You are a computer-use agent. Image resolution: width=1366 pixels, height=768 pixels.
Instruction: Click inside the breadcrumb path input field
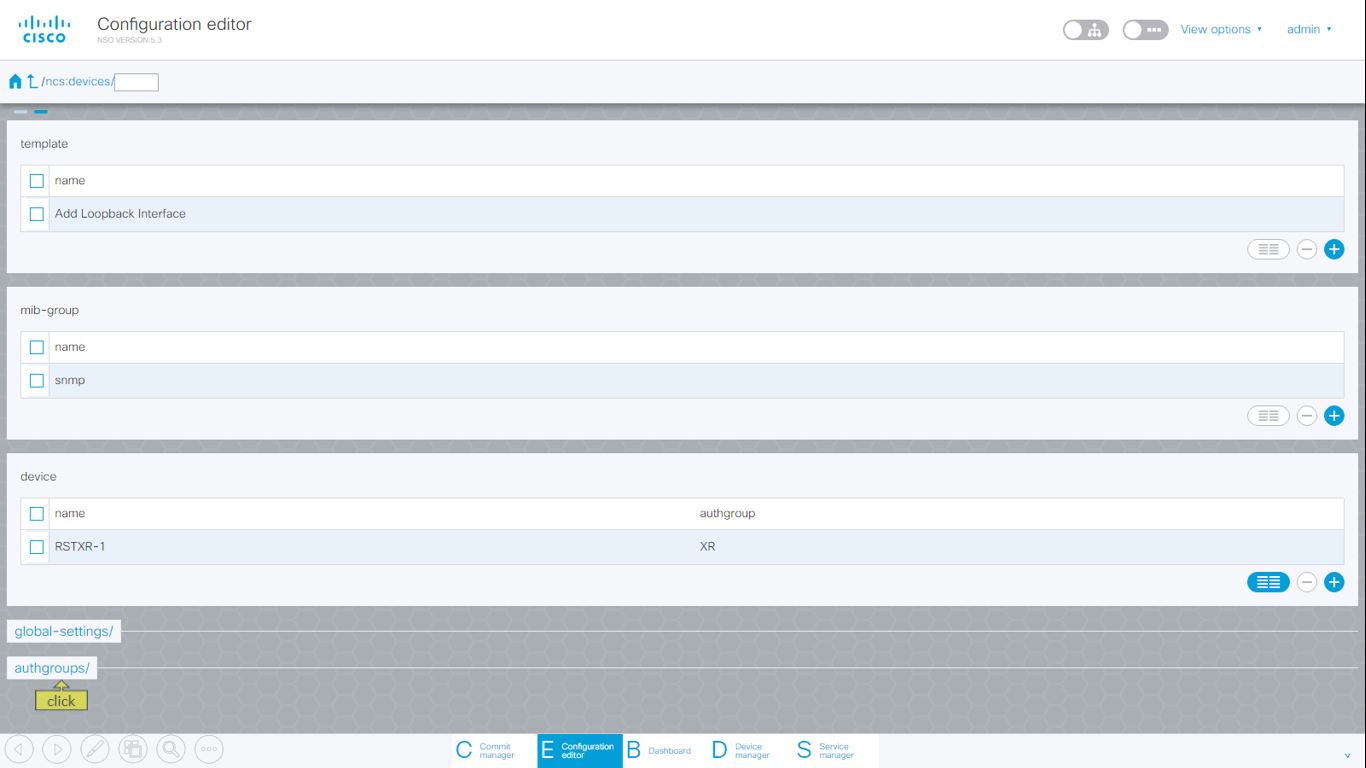137,81
